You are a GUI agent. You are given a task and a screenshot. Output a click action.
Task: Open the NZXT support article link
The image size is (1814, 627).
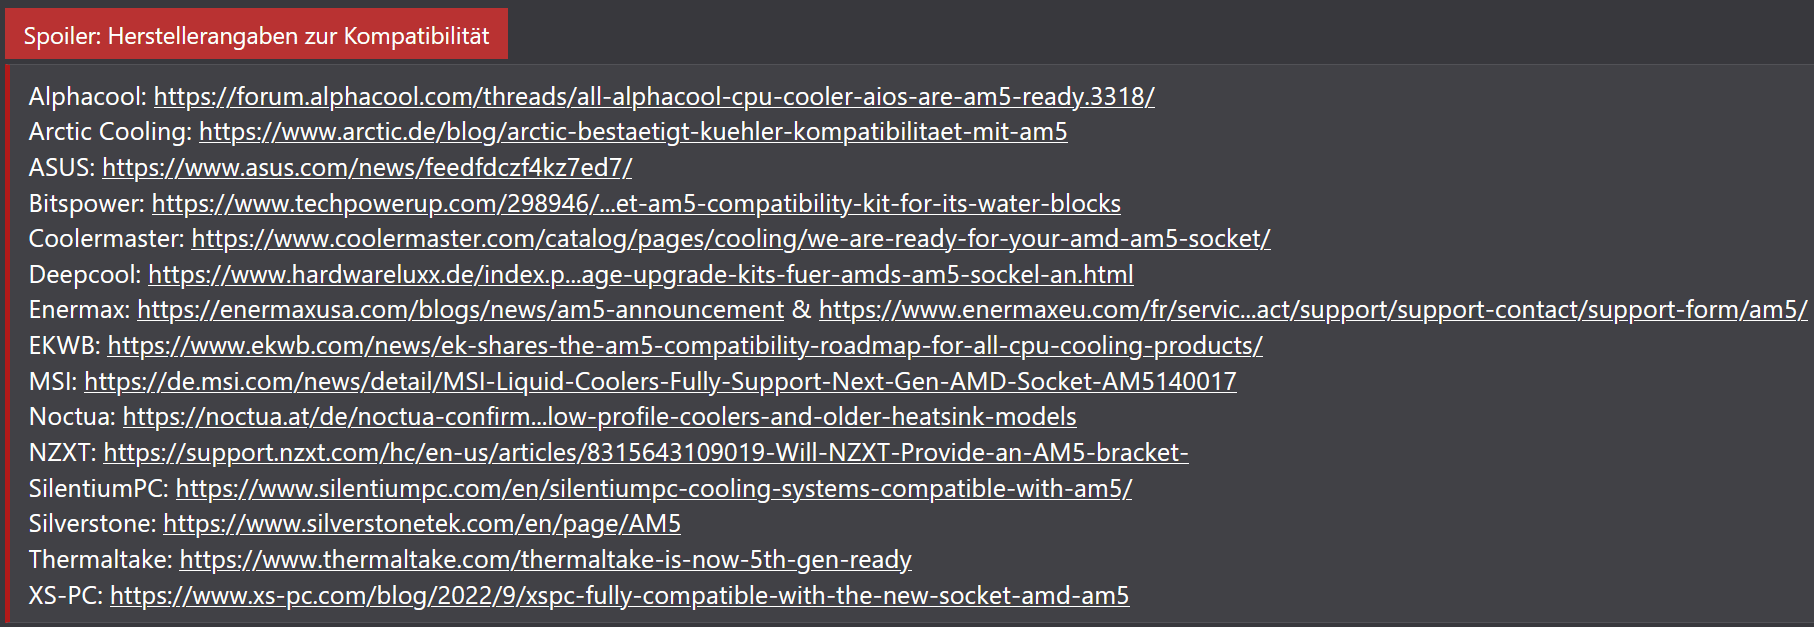pyautogui.click(x=646, y=452)
